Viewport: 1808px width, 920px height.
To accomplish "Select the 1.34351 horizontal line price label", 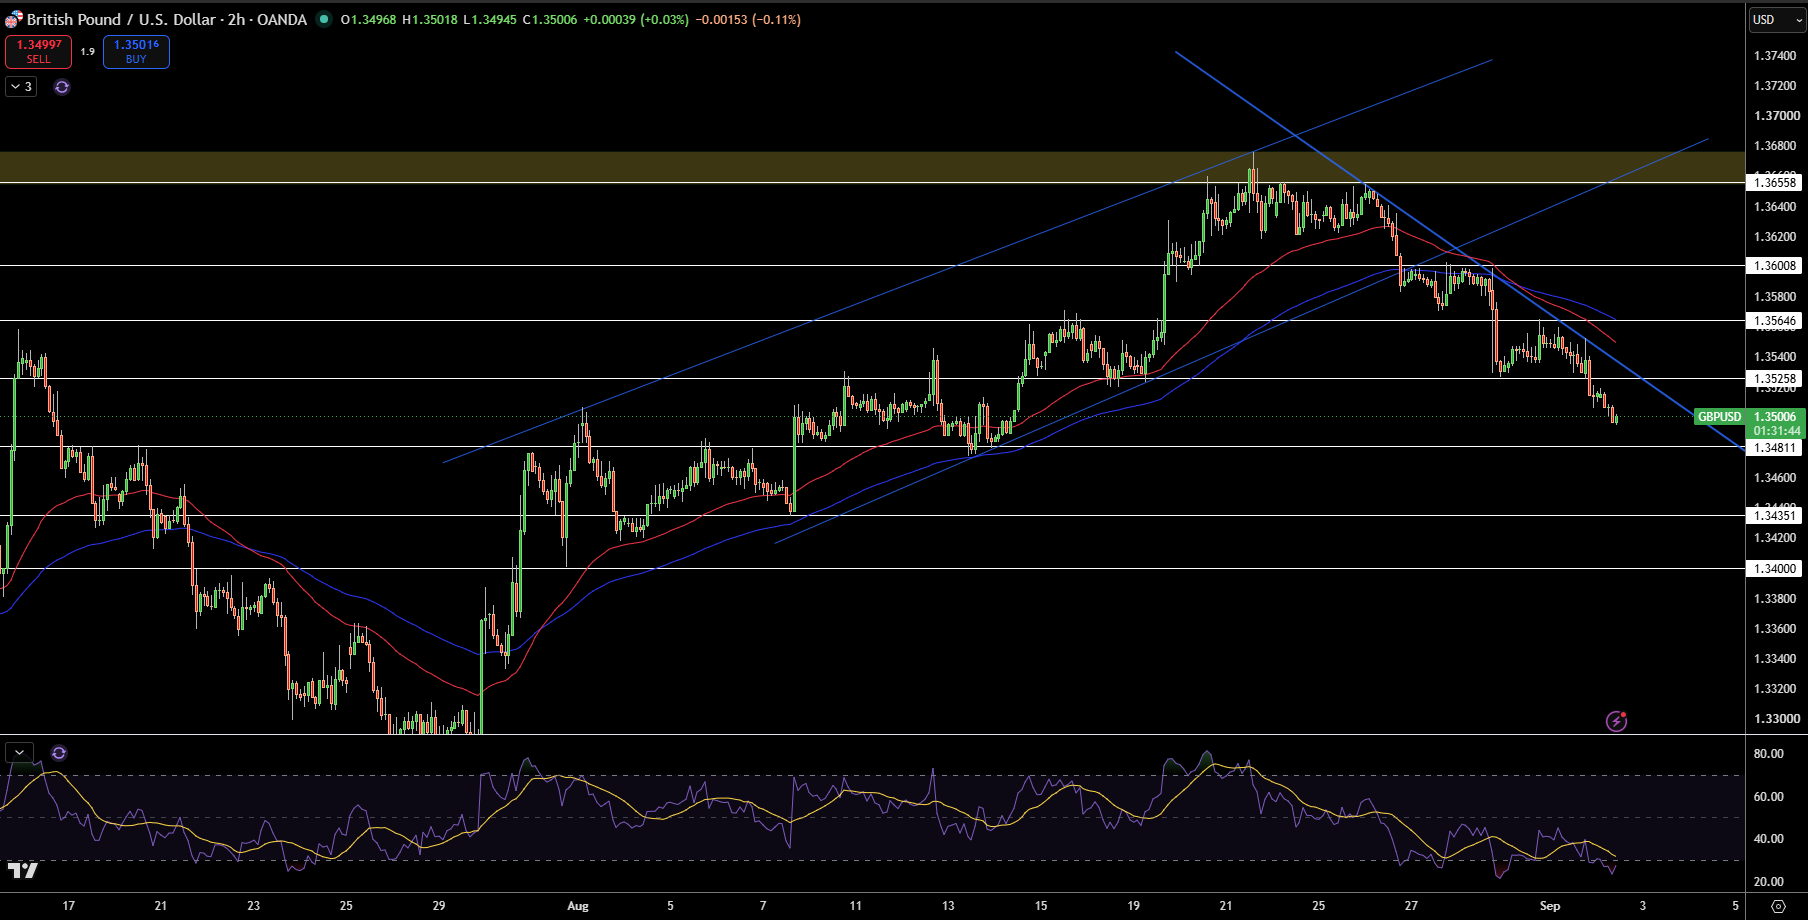I will (1775, 516).
